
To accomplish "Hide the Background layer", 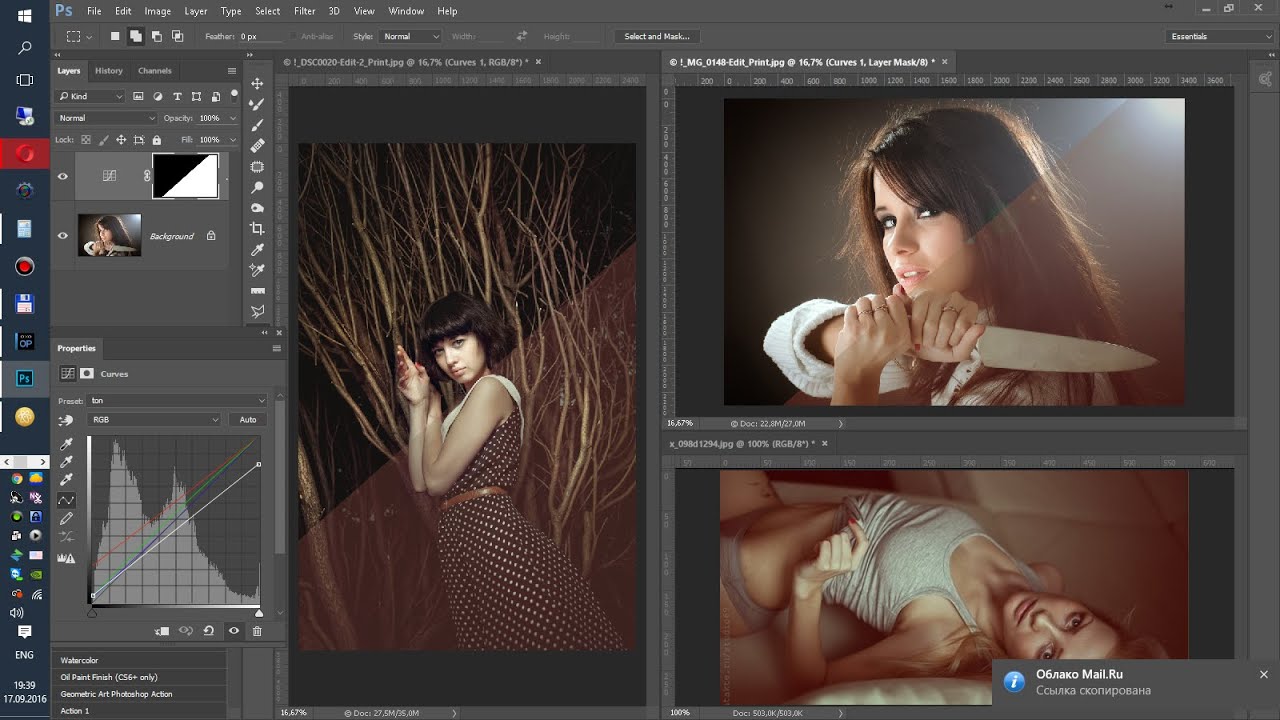I will click(63, 236).
